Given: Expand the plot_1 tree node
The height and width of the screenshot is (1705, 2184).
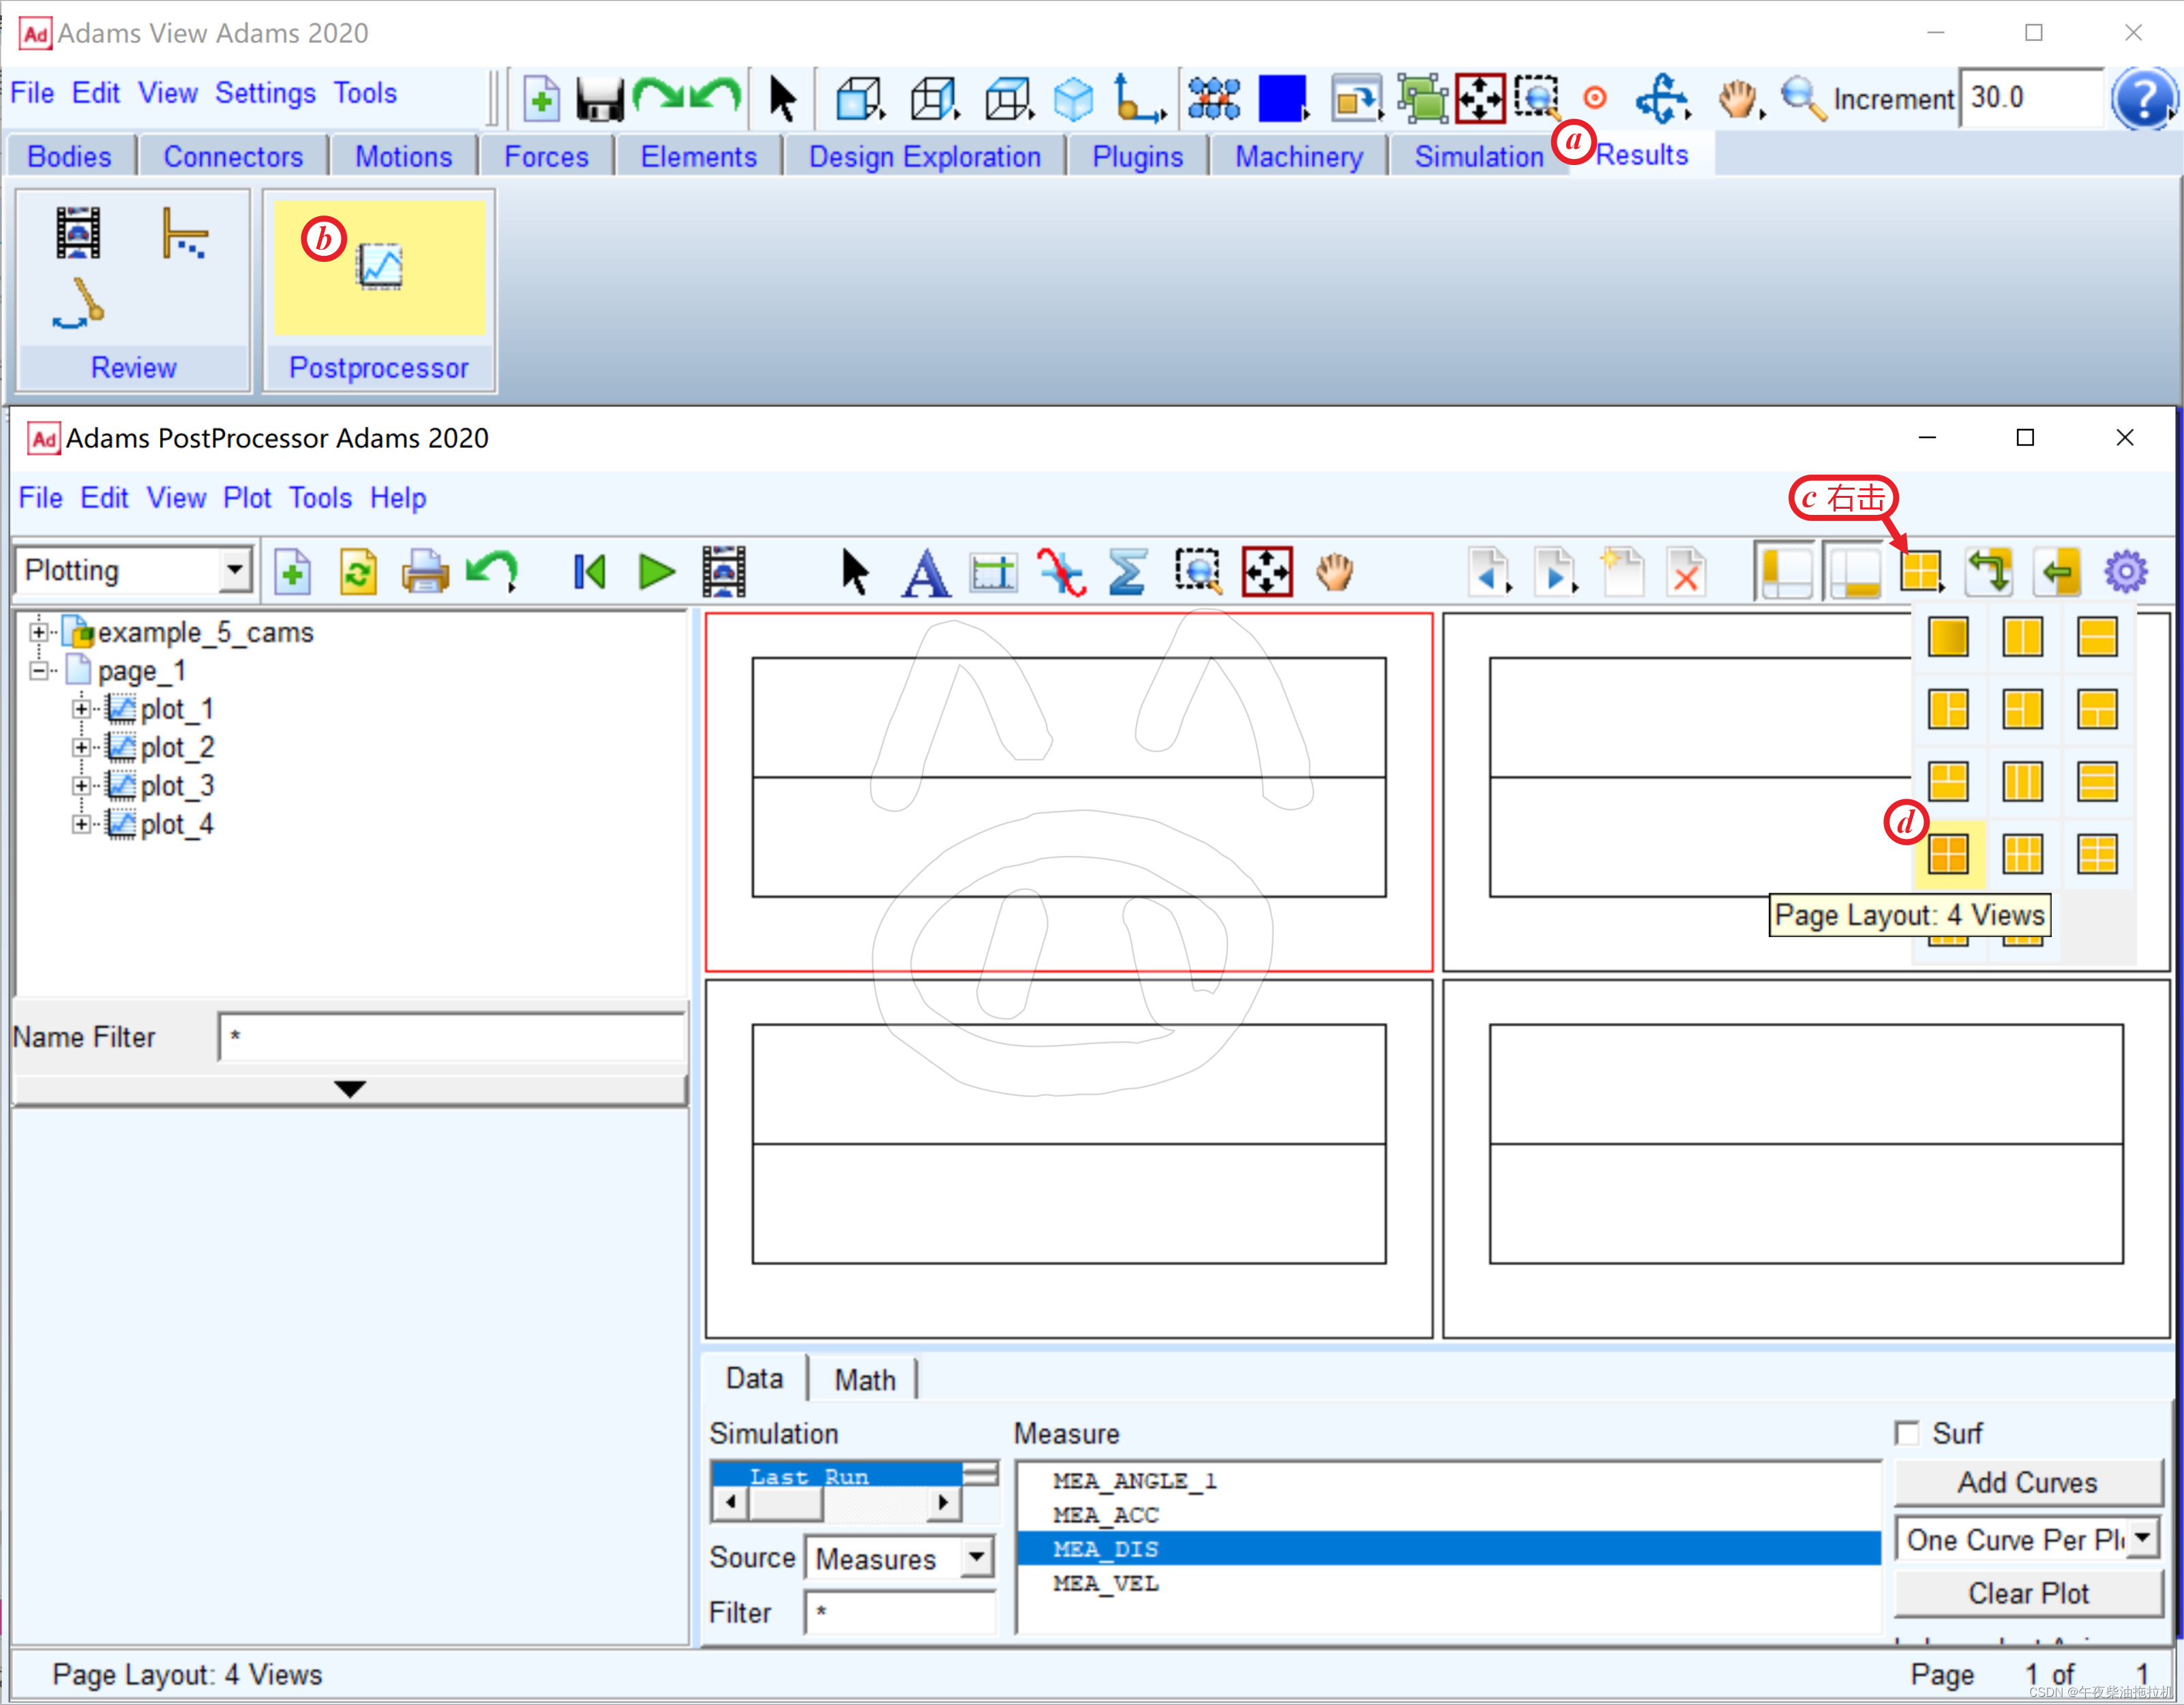Looking at the screenshot, I should point(81,709).
